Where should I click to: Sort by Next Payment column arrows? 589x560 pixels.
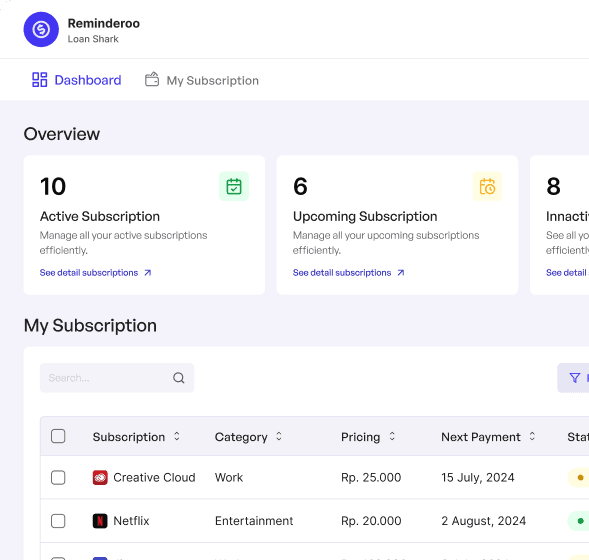point(532,436)
